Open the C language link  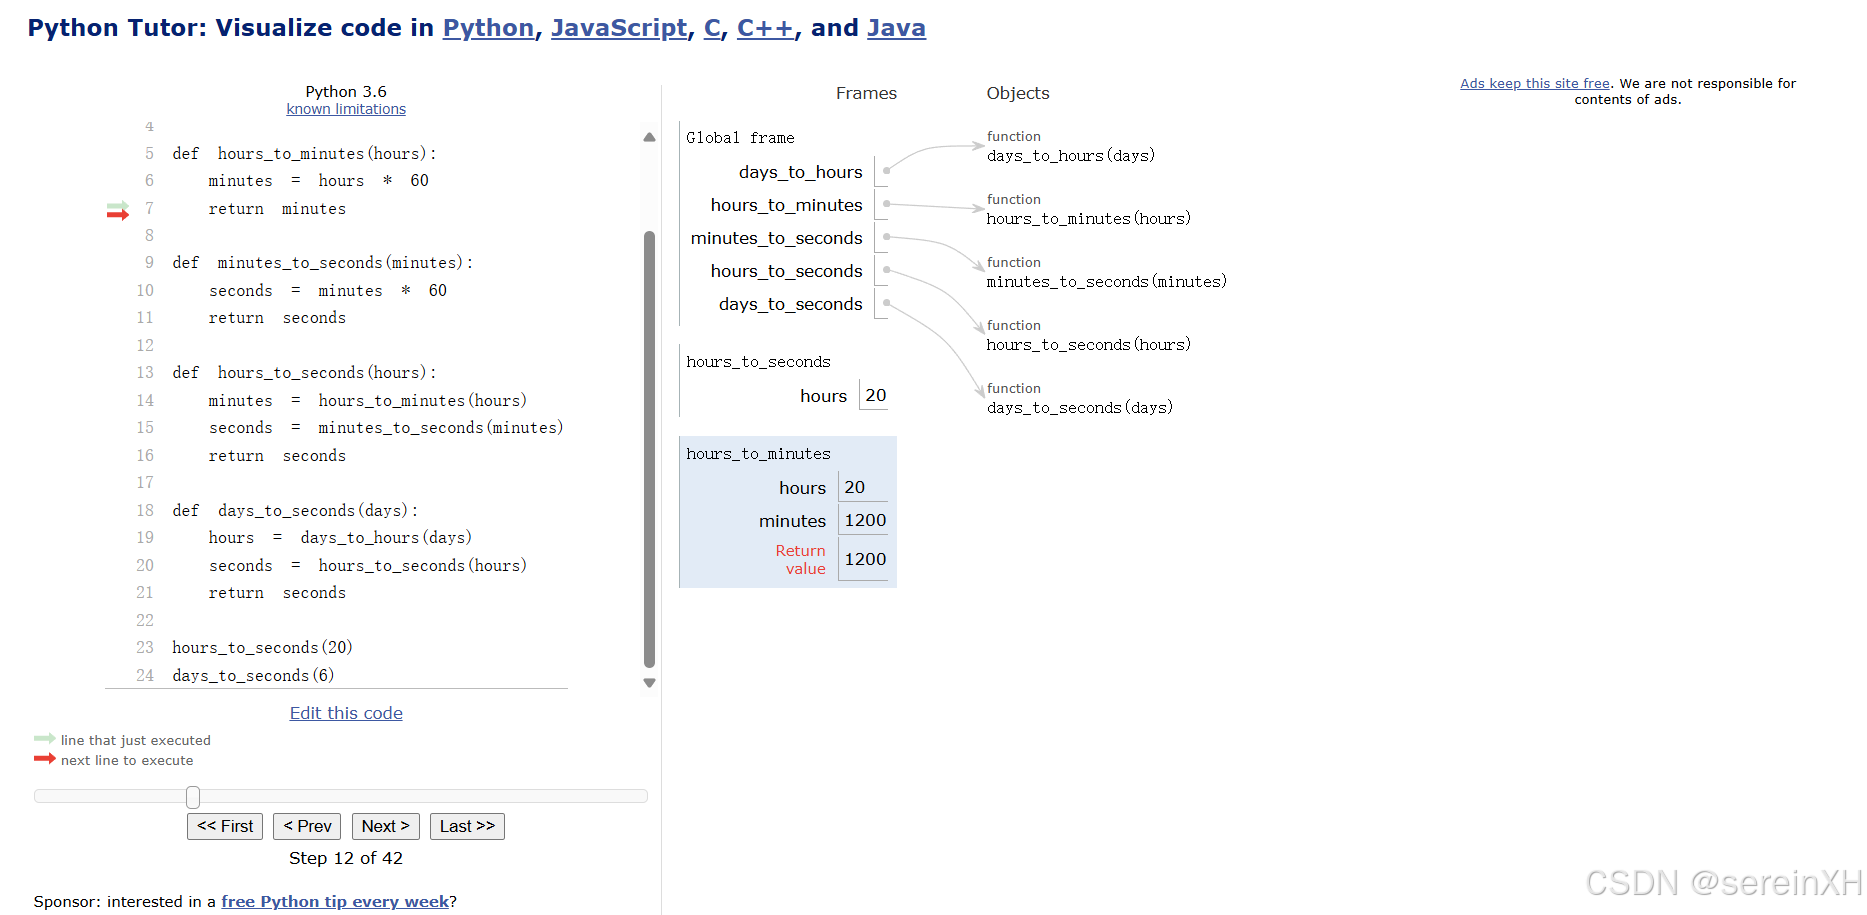point(712,28)
